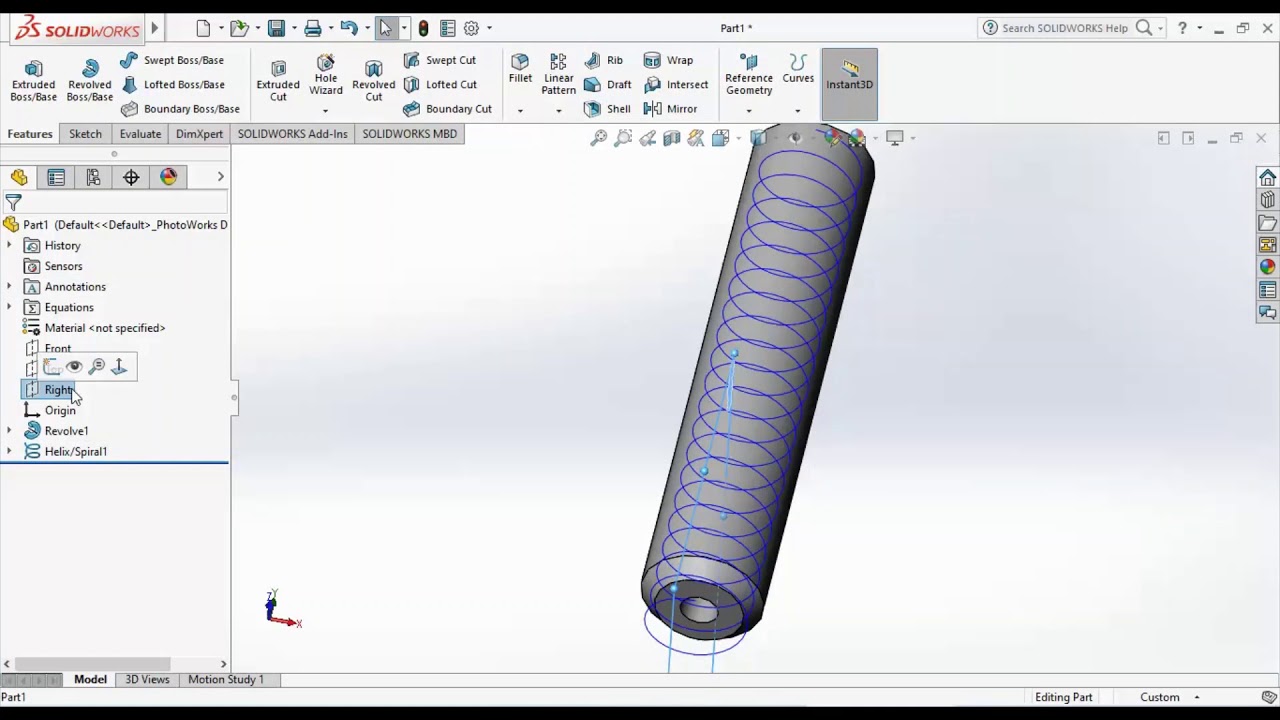Expand the Revolve1 feature
The height and width of the screenshot is (720, 1280).
point(9,431)
